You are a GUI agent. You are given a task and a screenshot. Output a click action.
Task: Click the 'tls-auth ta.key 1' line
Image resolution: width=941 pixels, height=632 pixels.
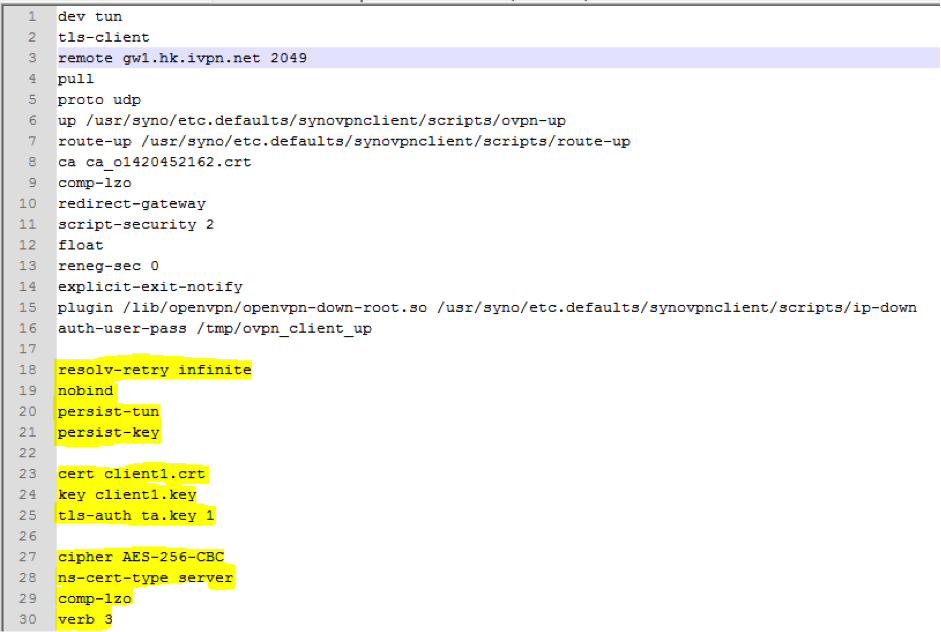[136, 516]
